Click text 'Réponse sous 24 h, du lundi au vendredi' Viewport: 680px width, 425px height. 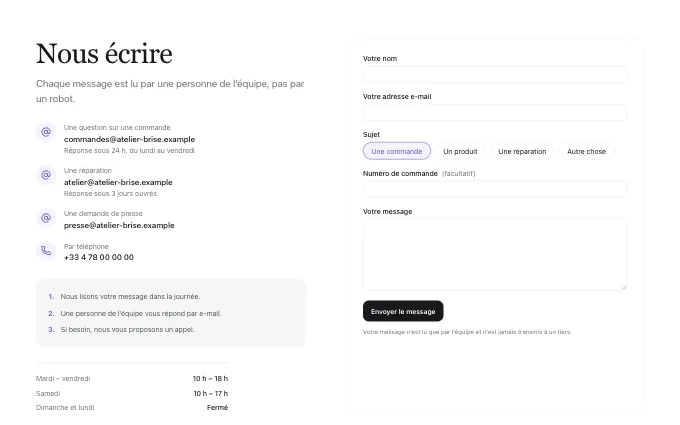coord(129,150)
